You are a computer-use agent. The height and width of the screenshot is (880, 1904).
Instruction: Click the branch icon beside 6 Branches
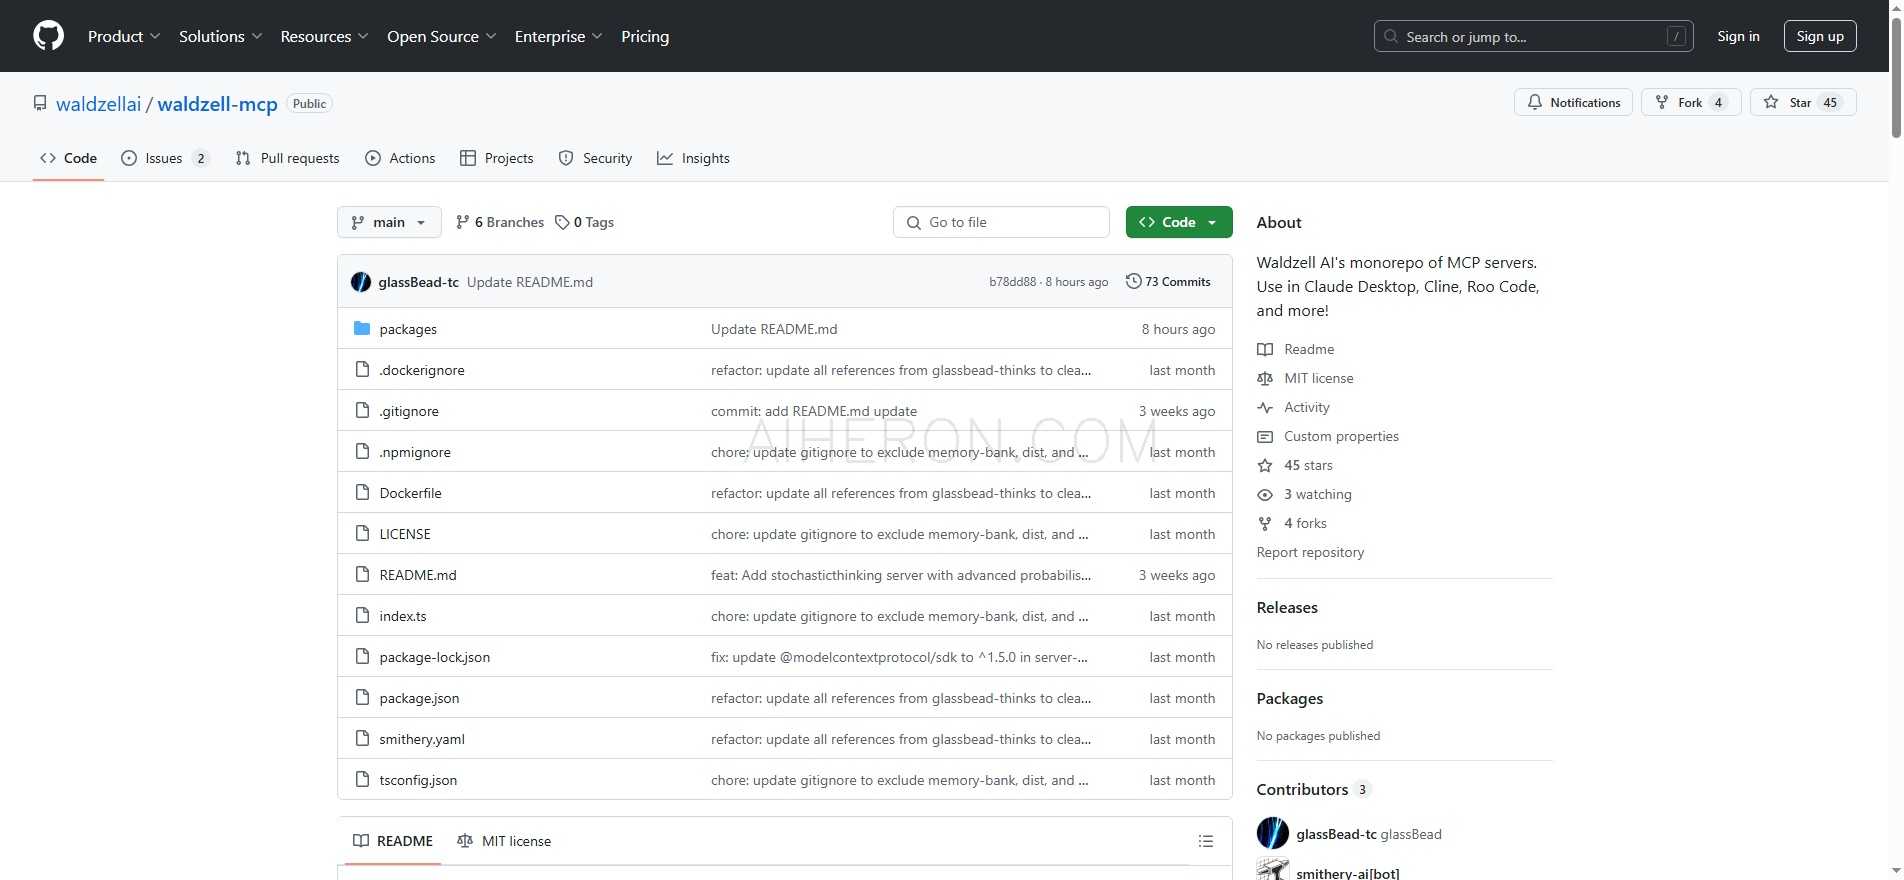[462, 222]
